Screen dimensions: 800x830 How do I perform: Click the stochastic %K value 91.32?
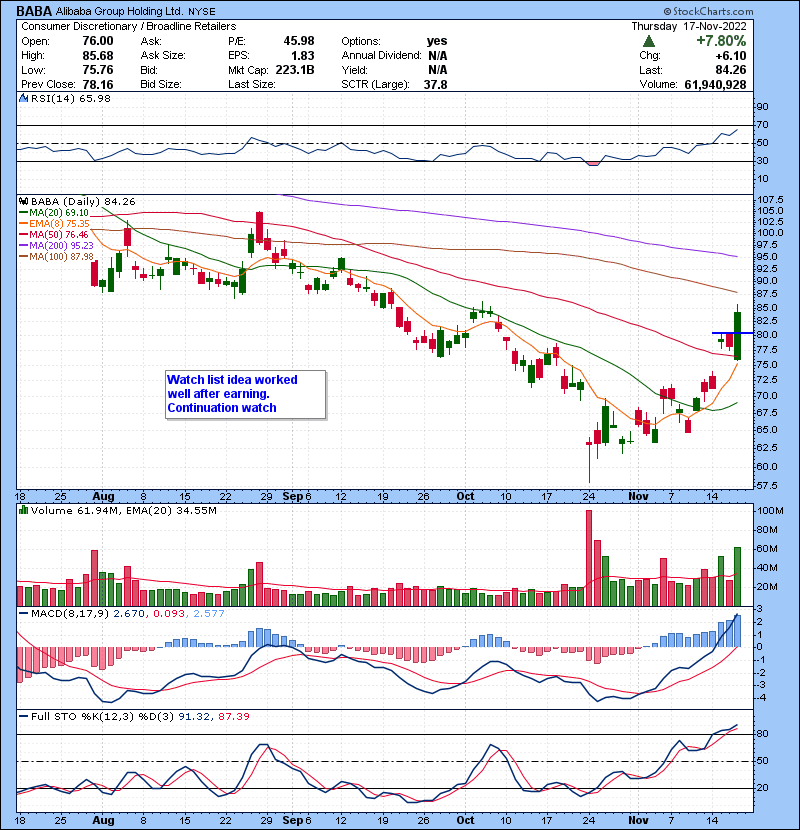pyautogui.click(x=193, y=716)
